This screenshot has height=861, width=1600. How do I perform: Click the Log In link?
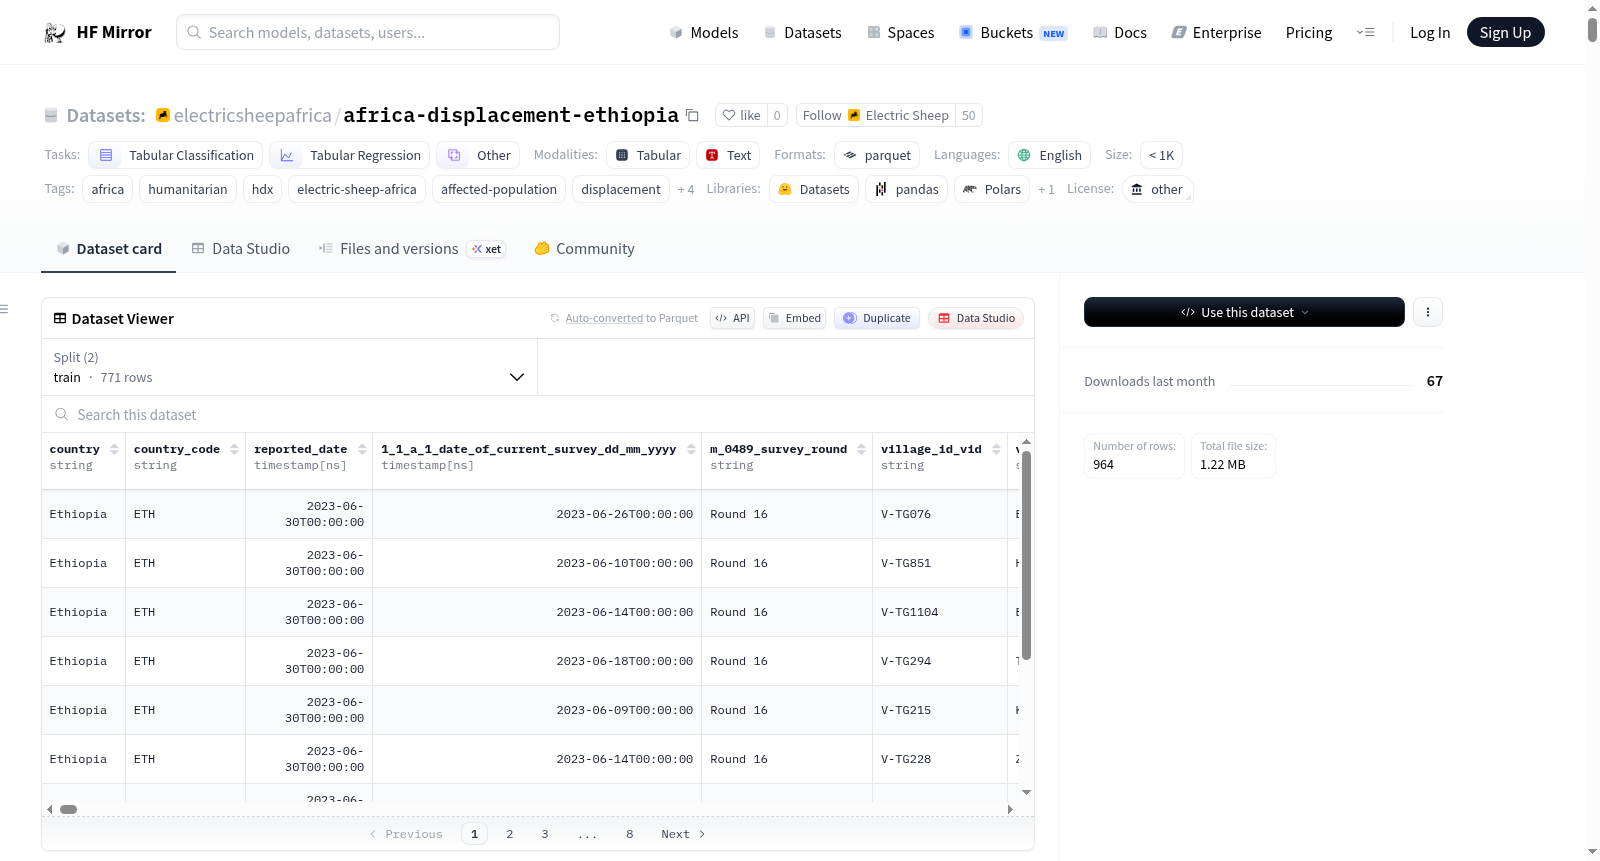point(1430,33)
